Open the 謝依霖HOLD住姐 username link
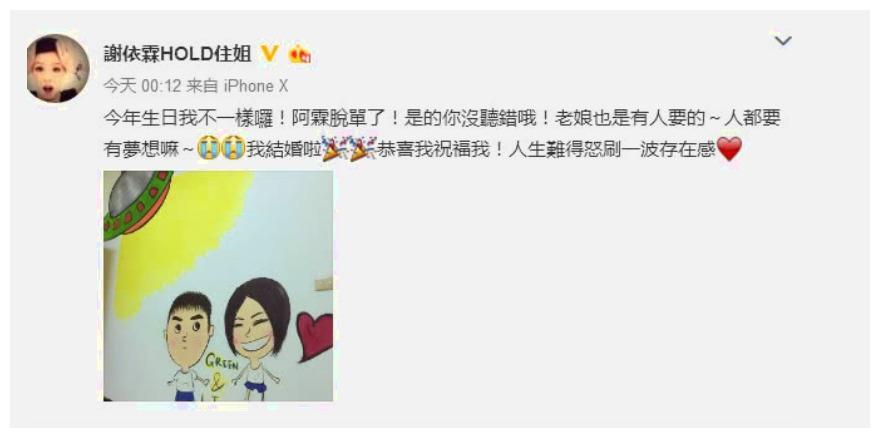The height and width of the screenshot is (438, 880). pos(178,54)
